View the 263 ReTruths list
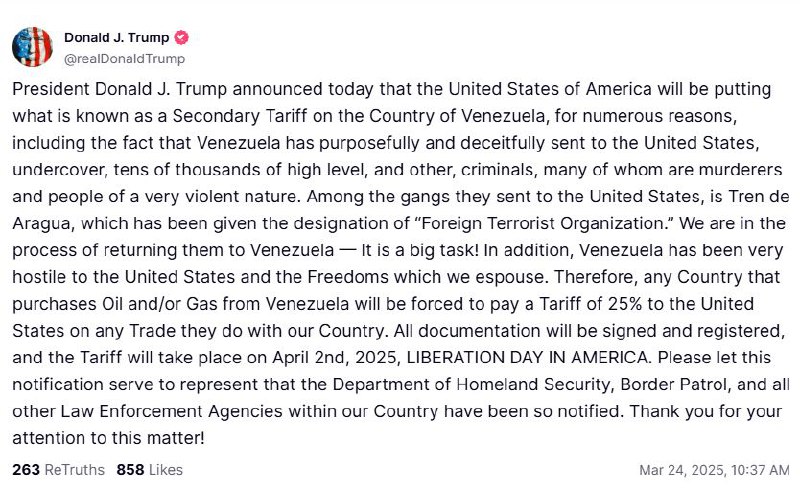 (58, 470)
